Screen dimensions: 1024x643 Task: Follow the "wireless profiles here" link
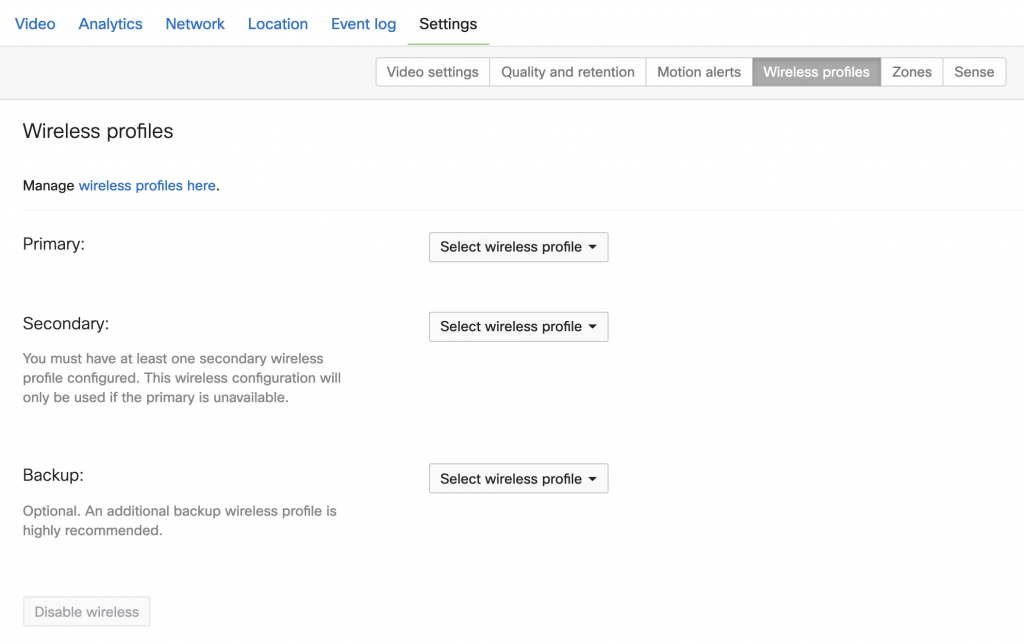[147, 185]
